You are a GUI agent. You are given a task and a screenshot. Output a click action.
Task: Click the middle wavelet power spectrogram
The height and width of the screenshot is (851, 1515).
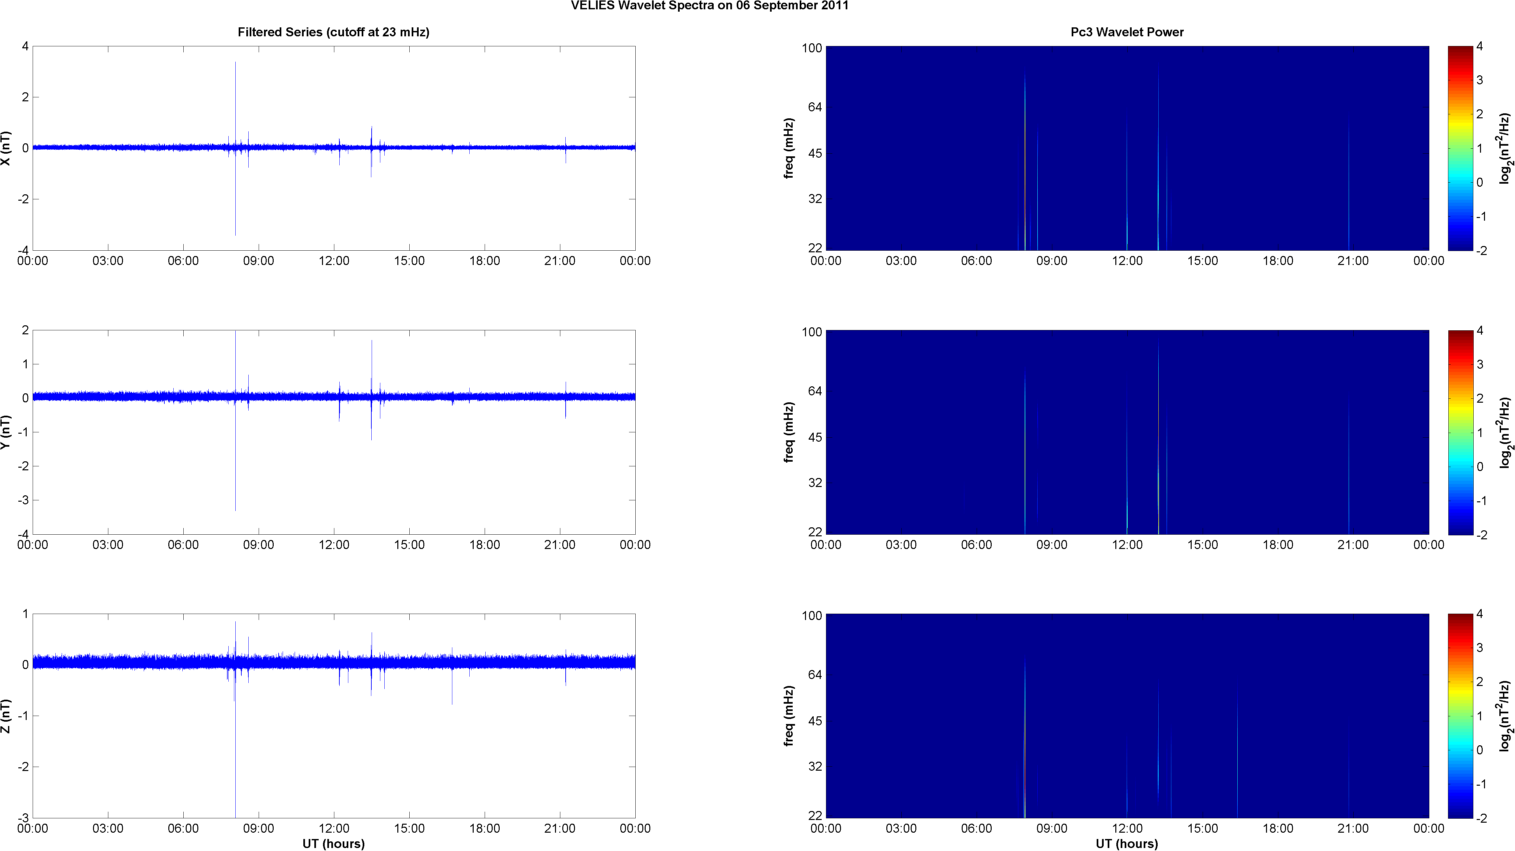click(x=1127, y=432)
